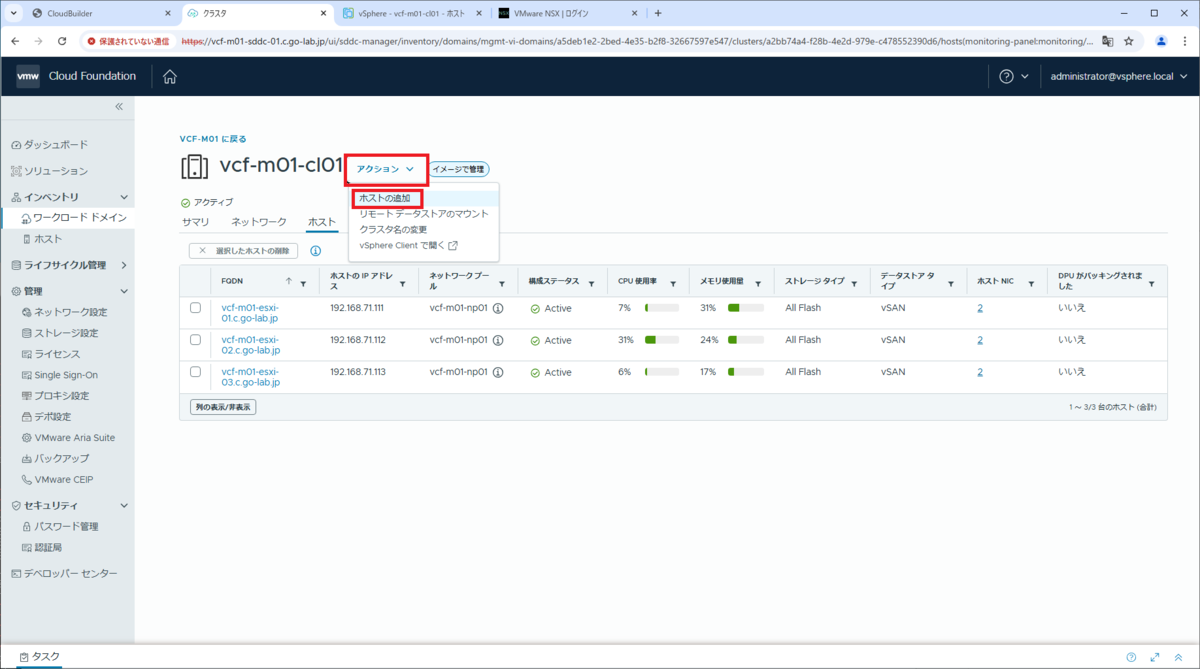Screen dimensions: 1200x669
Task: Collapse the sidebar with double-chevron icon
Action: [x=118, y=106]
